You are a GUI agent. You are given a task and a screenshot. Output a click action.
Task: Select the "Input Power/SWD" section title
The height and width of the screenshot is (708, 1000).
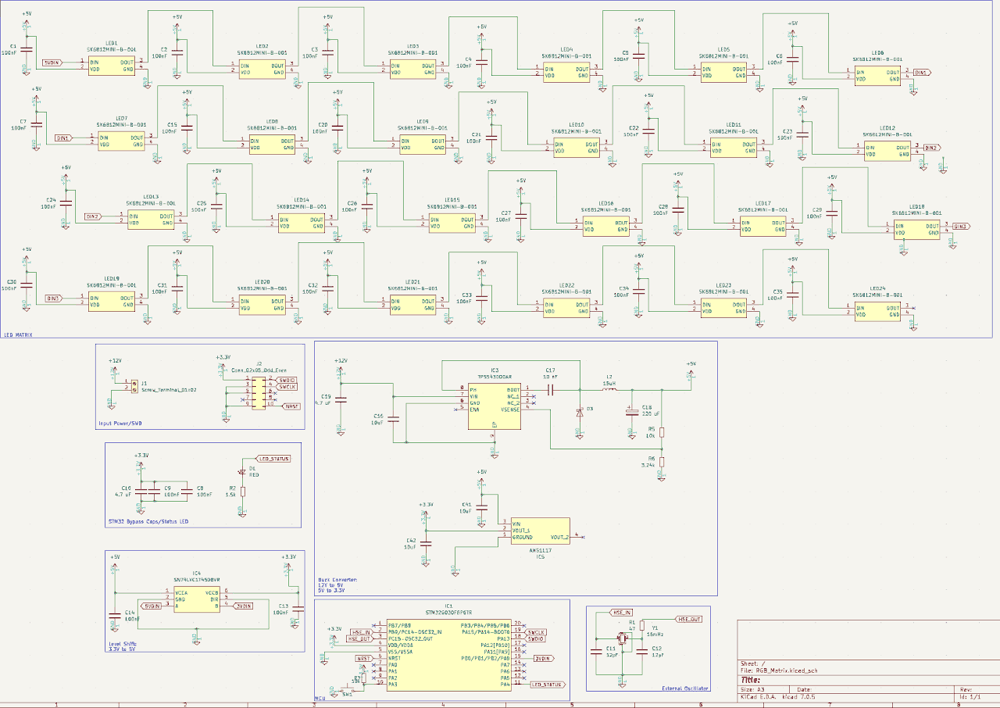[x=120, y=423]
